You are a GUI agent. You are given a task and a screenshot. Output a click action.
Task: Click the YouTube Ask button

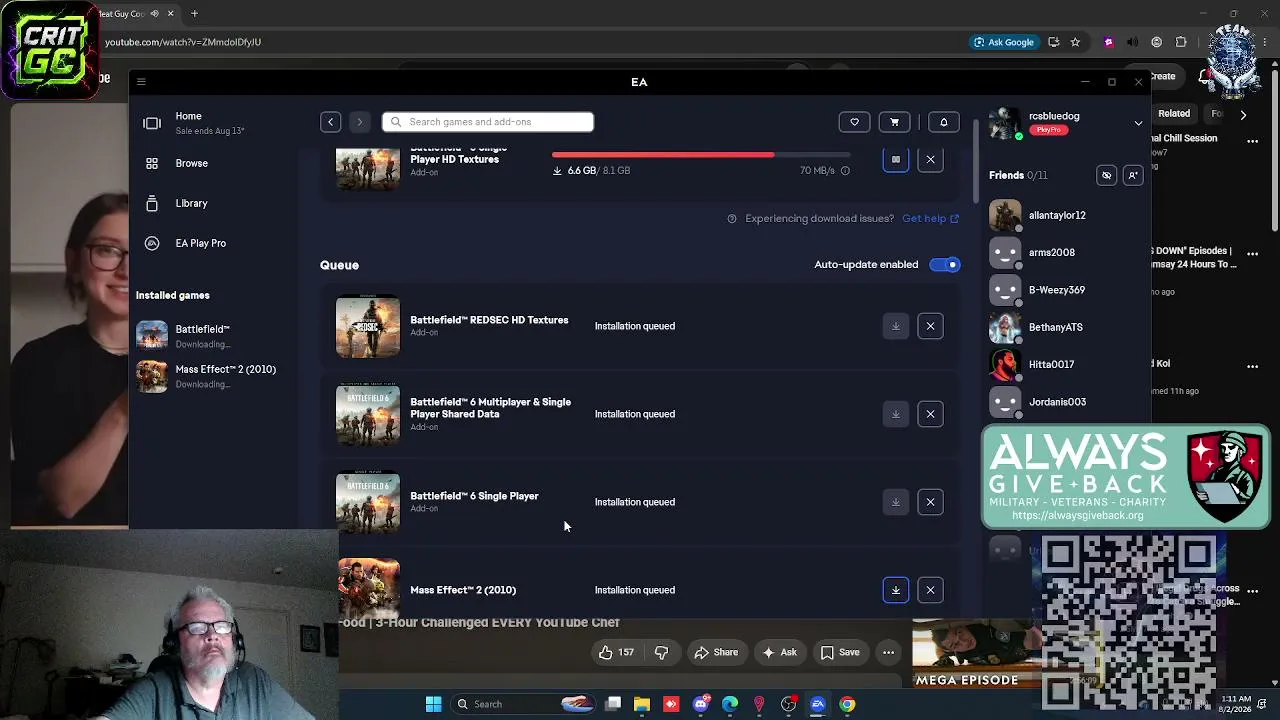coord(779,653)
